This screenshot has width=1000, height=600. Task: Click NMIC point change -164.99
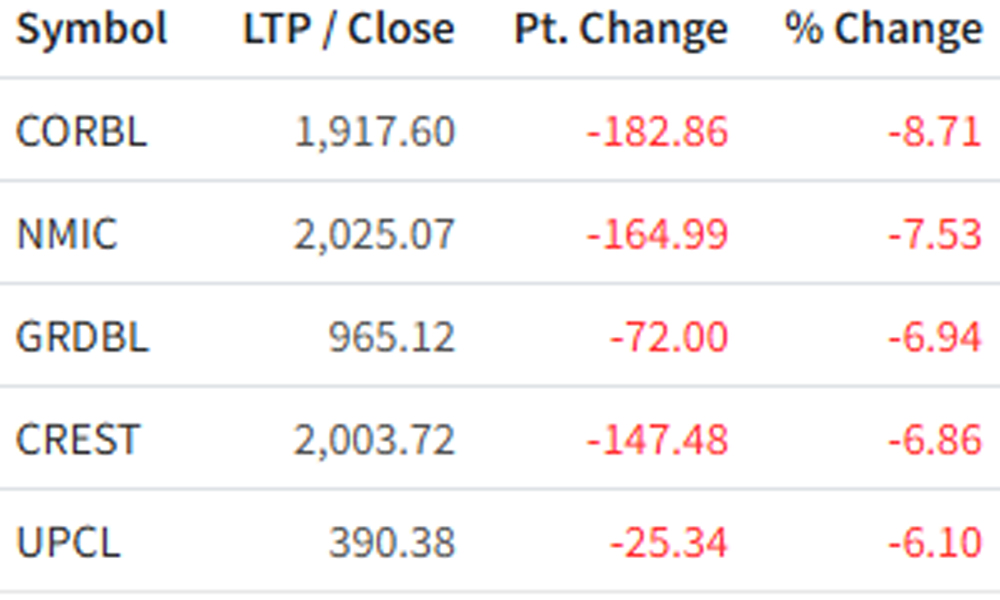tap(657, 234)
